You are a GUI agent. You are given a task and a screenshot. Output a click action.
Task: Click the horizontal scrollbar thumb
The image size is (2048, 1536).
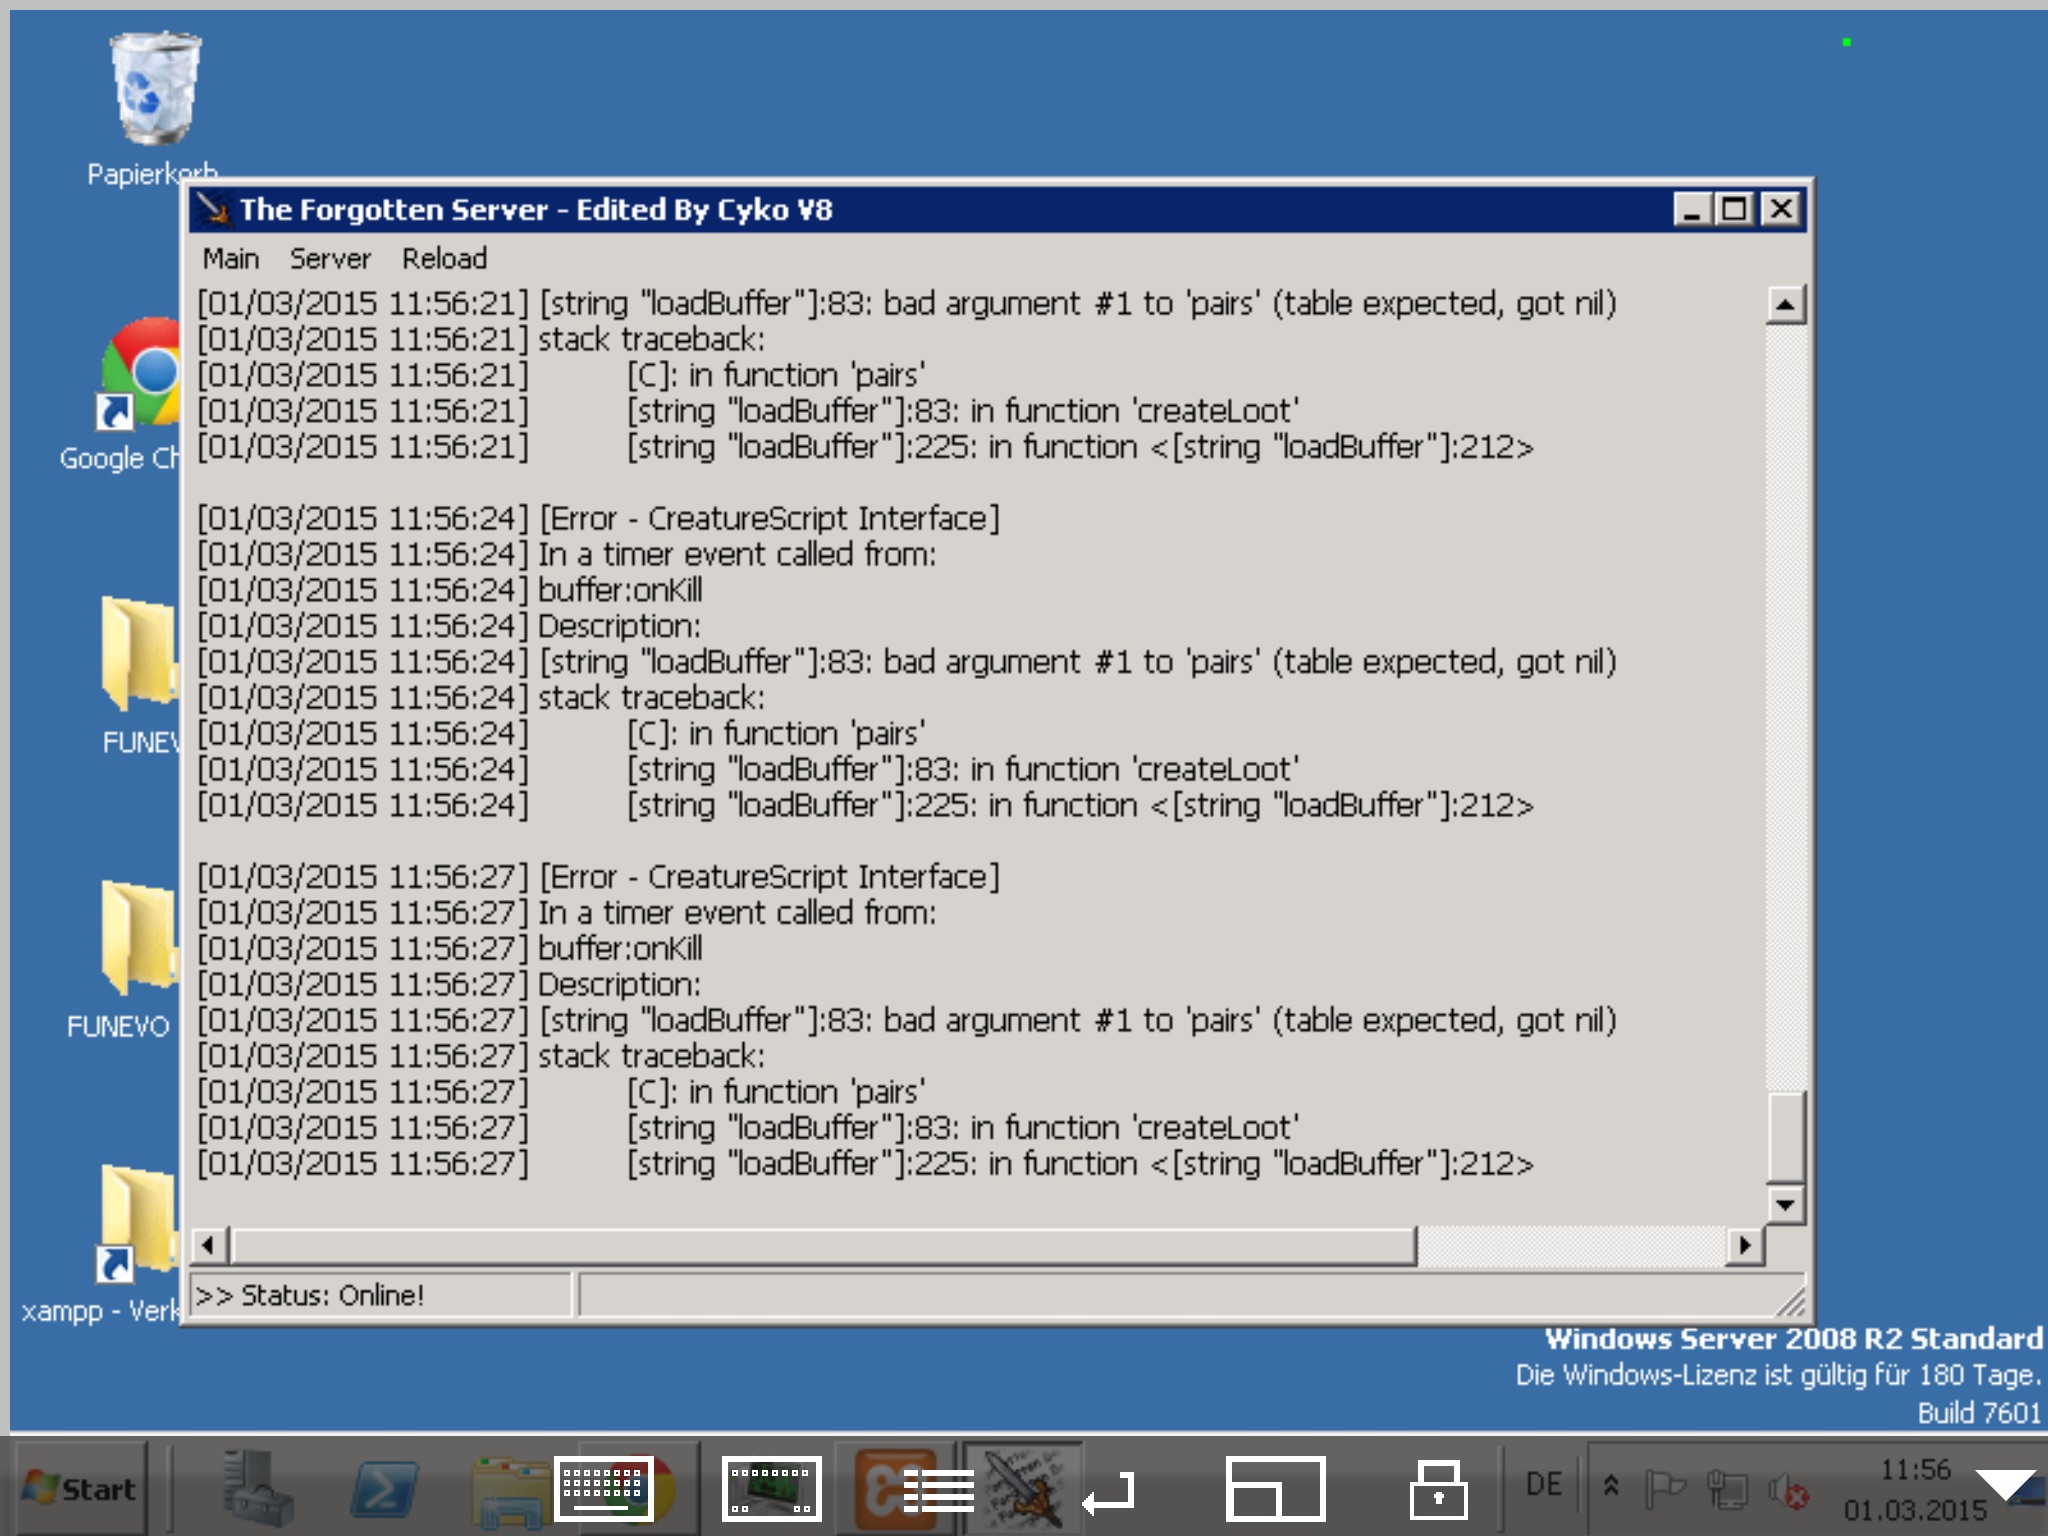tap(824, 1246)
